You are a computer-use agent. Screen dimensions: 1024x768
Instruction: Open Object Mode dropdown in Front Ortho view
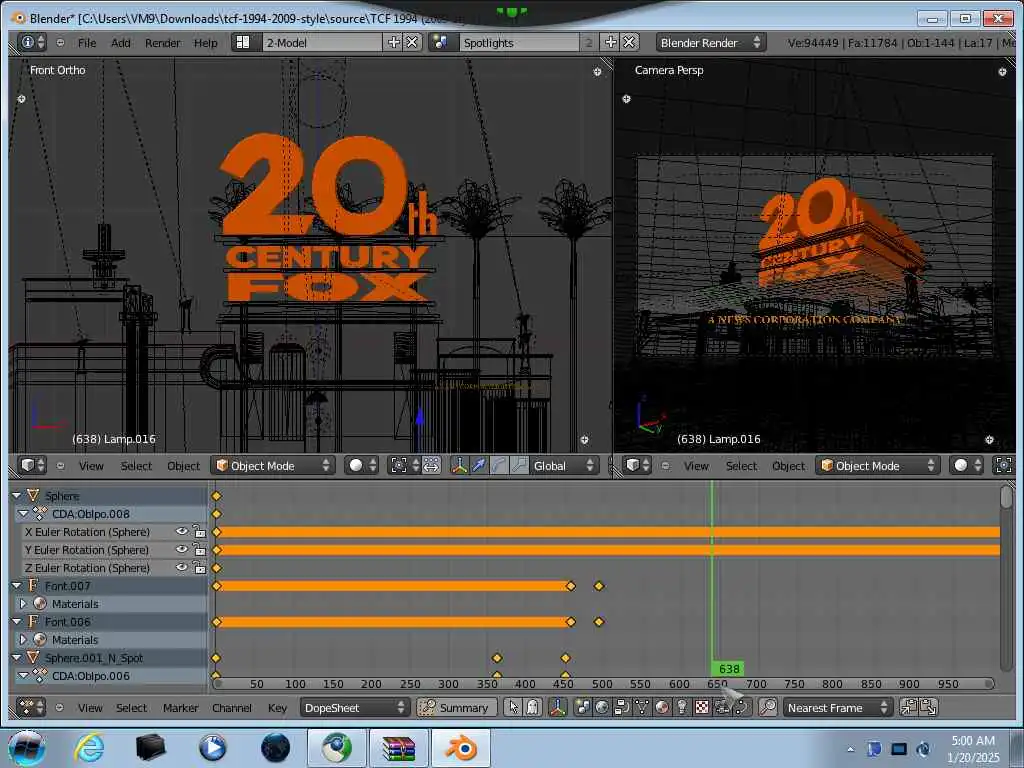pos(273,466)
